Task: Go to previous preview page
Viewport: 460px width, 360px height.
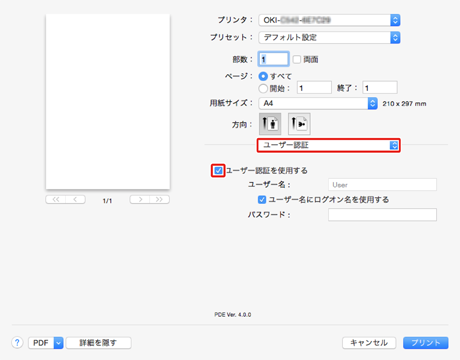Action: click(75, 199)
